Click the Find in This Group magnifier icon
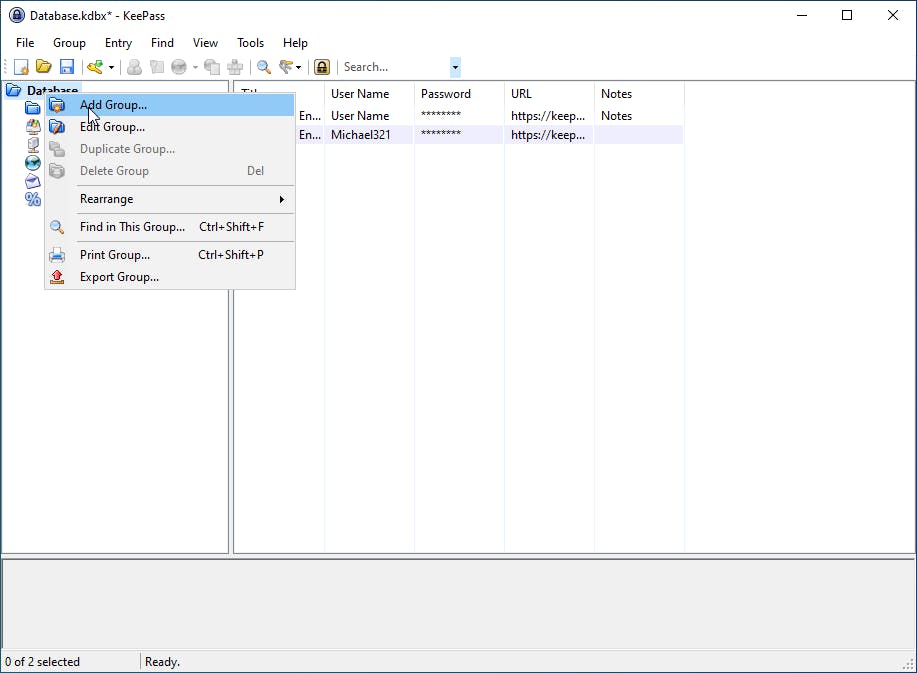 pyautogui.click(x=57, y=227)
